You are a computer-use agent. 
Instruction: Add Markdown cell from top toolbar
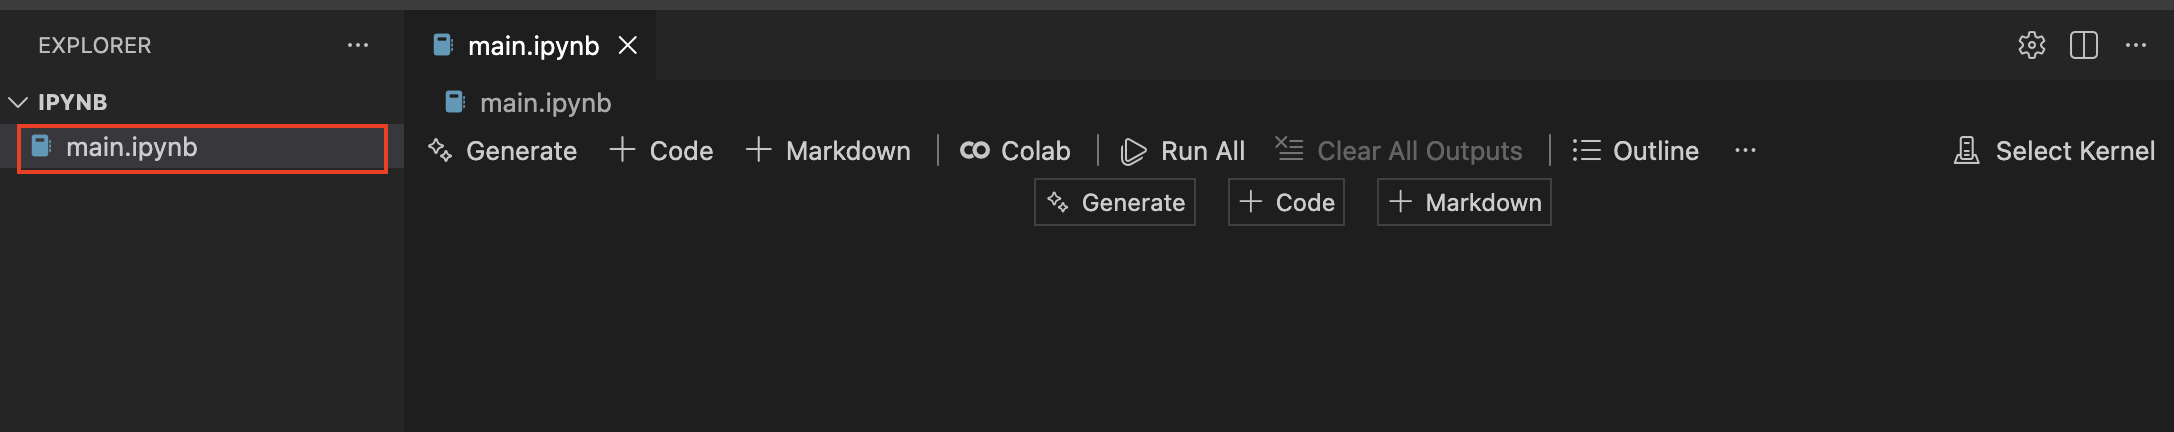point(828,150)
